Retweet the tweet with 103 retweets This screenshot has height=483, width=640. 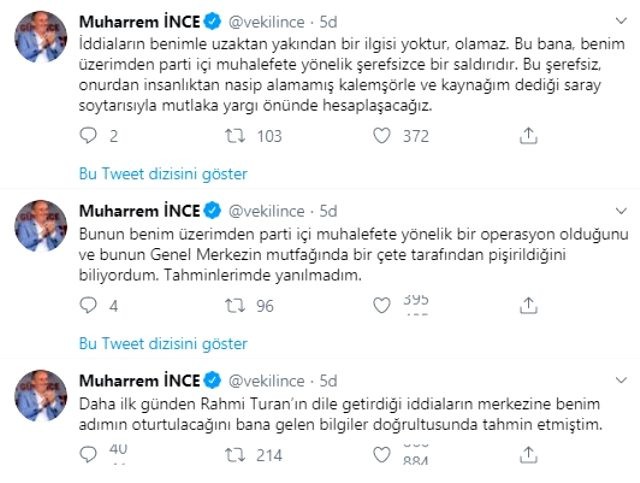[x=236, y=136]
